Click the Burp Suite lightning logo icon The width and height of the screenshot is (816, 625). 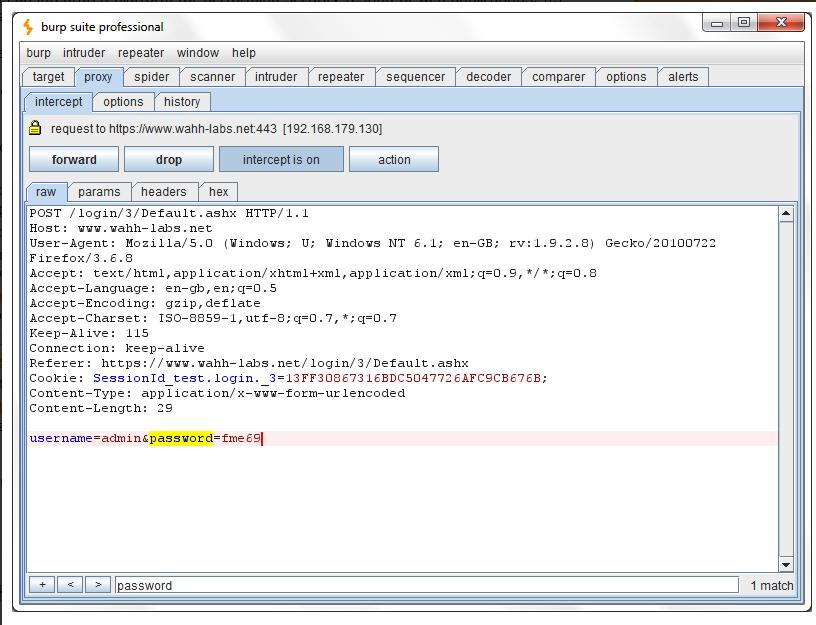pyautogui.click(x=28, y=27)
